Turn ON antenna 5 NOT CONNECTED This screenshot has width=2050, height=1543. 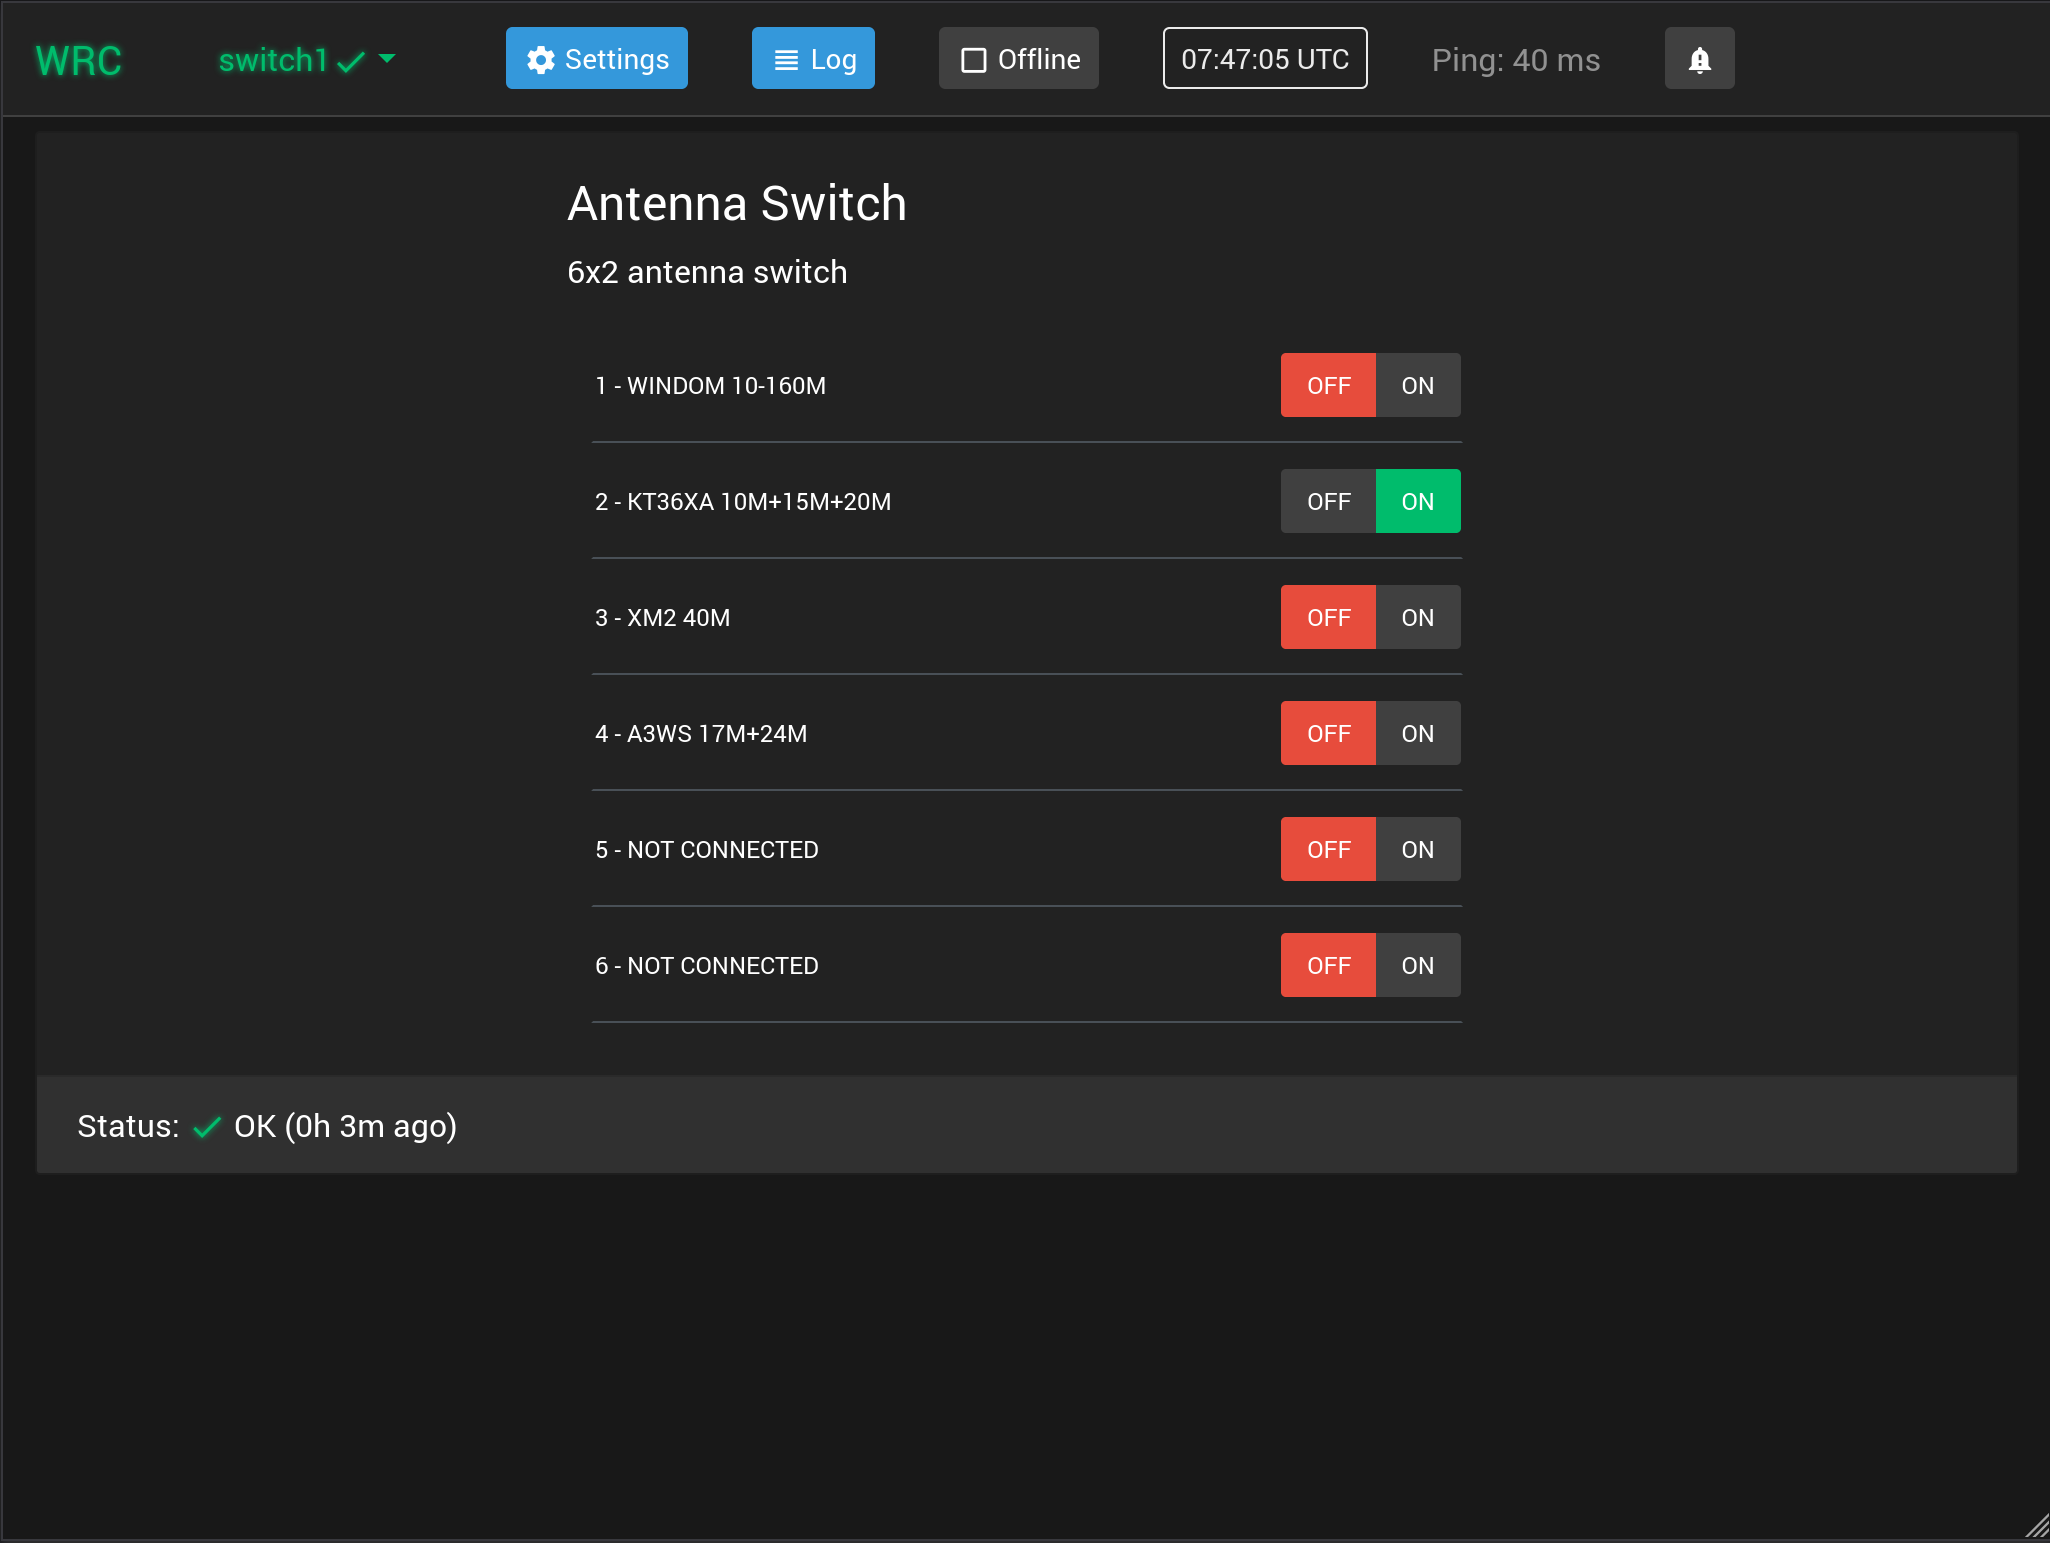[x=1417, y=850]
